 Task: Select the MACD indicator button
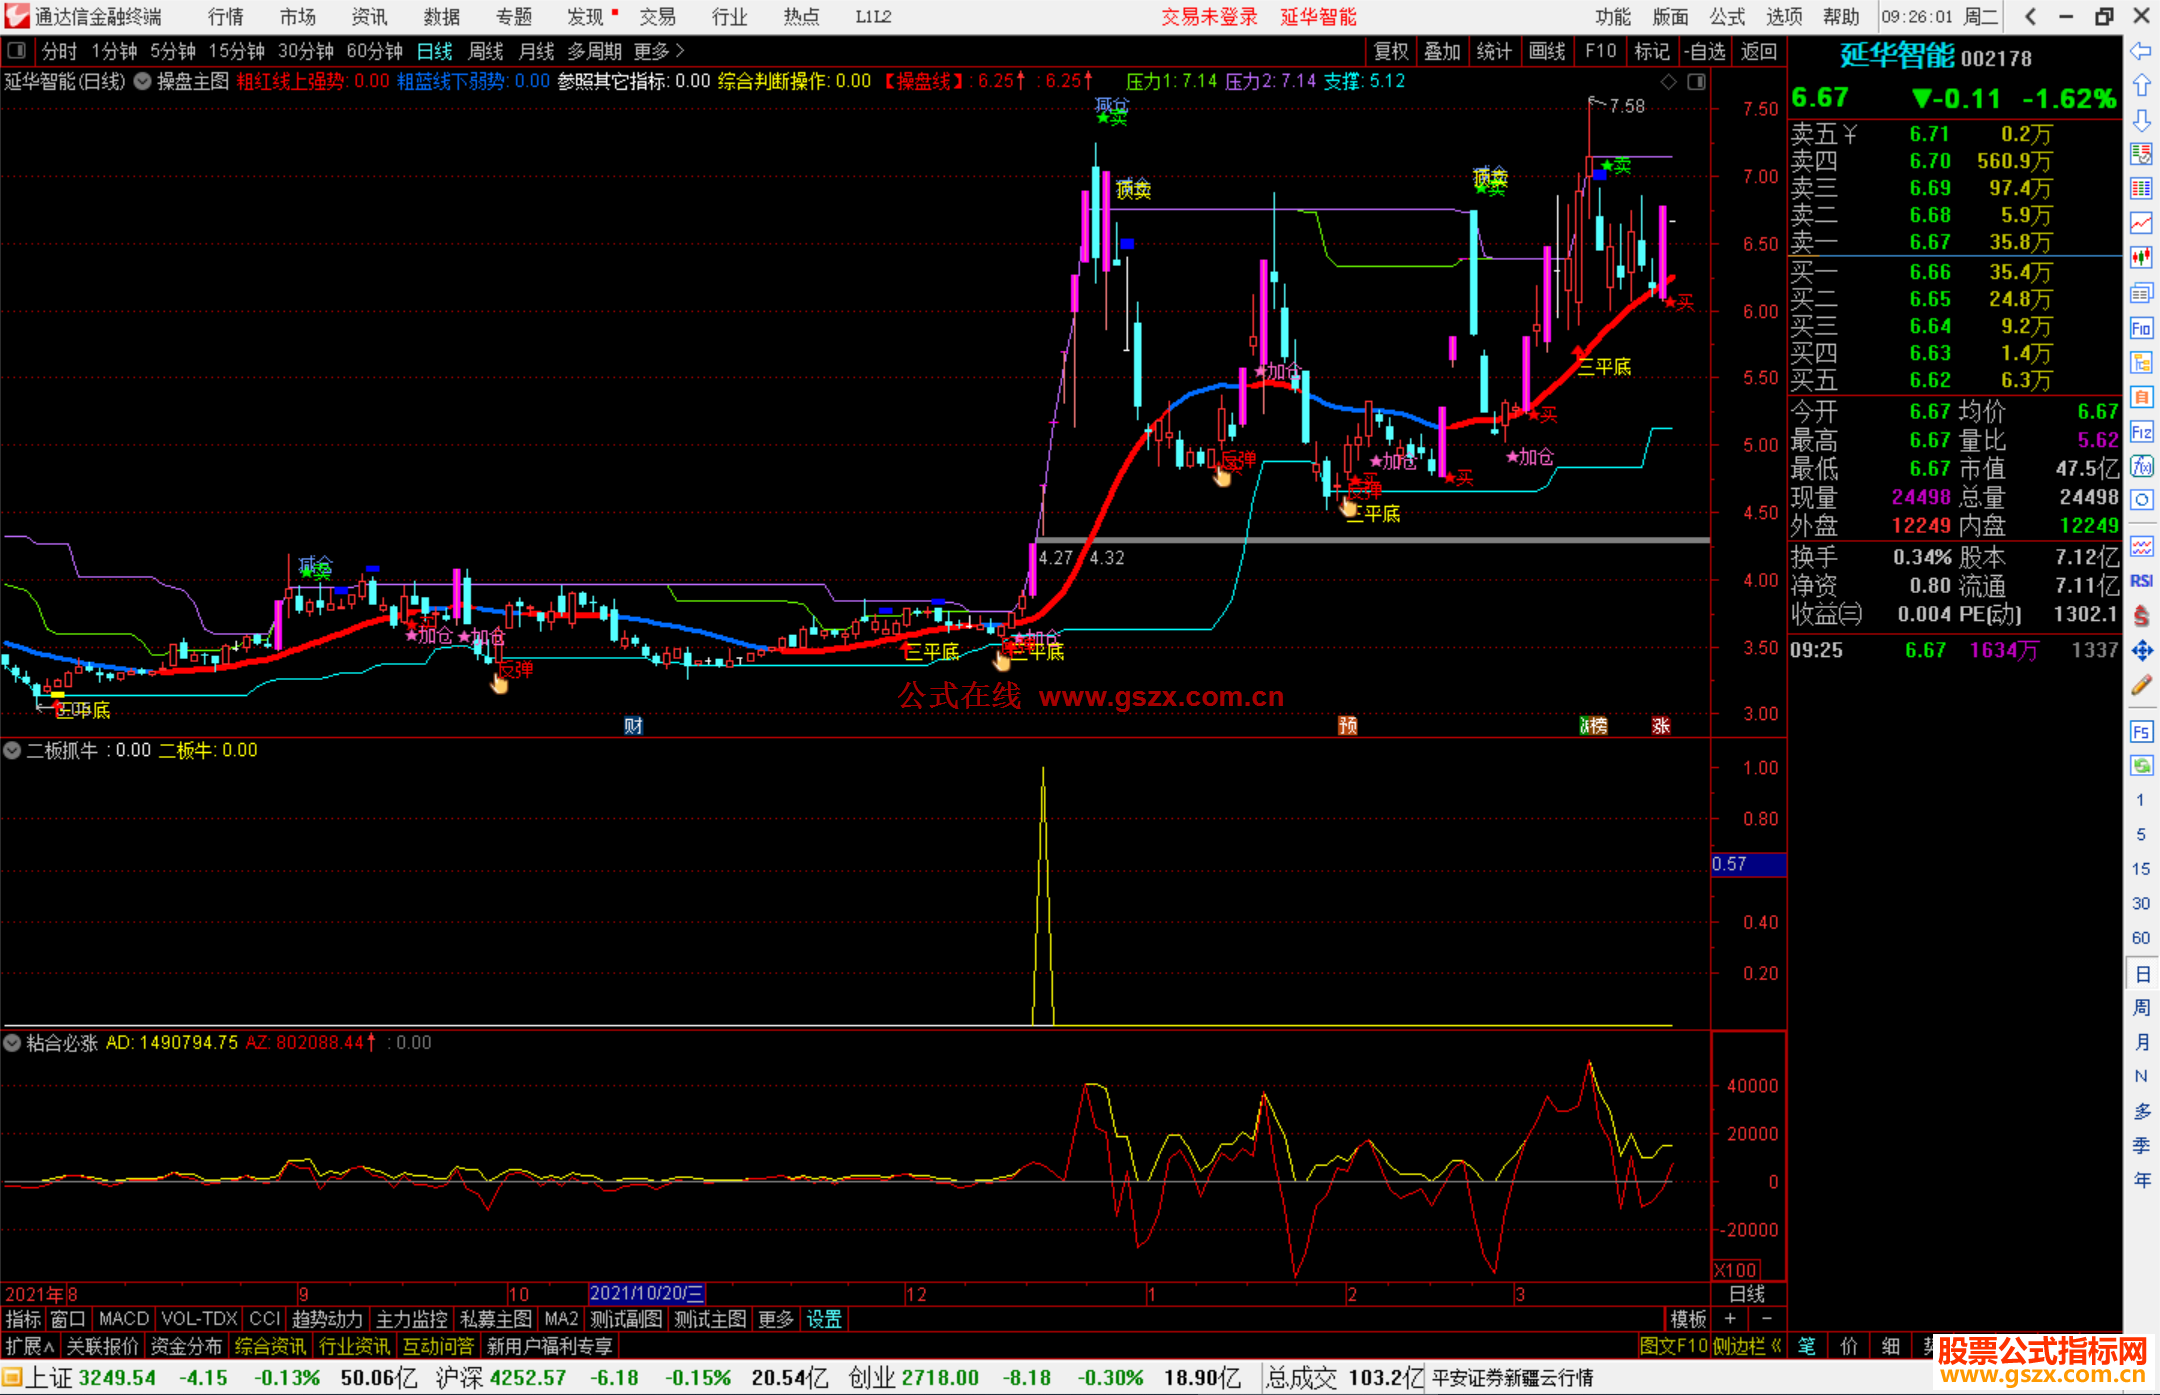pyautogui.click(x=123, y=1319)
